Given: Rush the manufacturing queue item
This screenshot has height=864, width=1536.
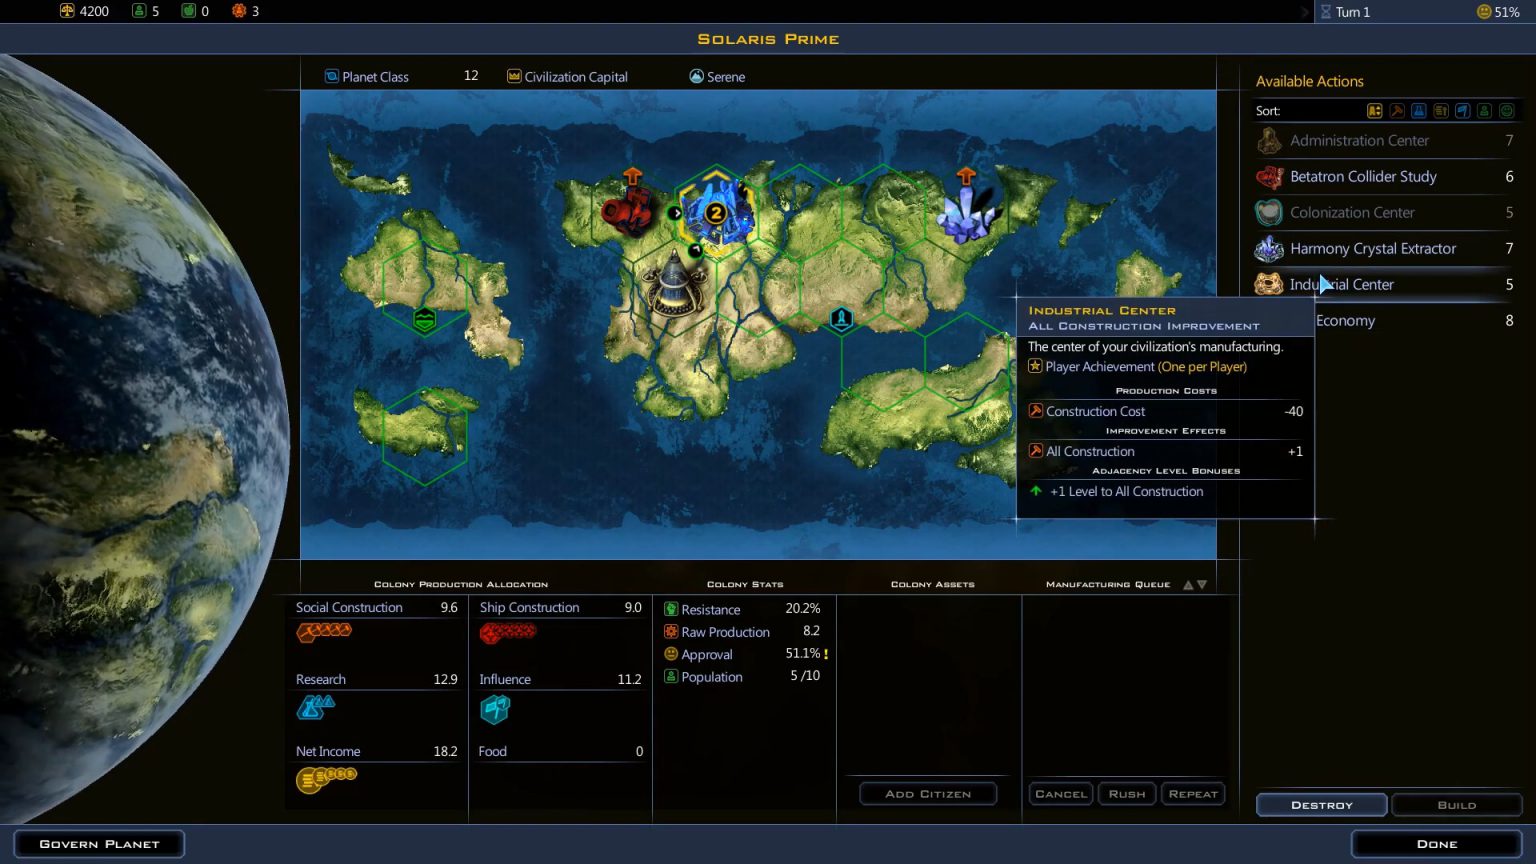Looking at the screenshot, I should tap(1127, 794).
